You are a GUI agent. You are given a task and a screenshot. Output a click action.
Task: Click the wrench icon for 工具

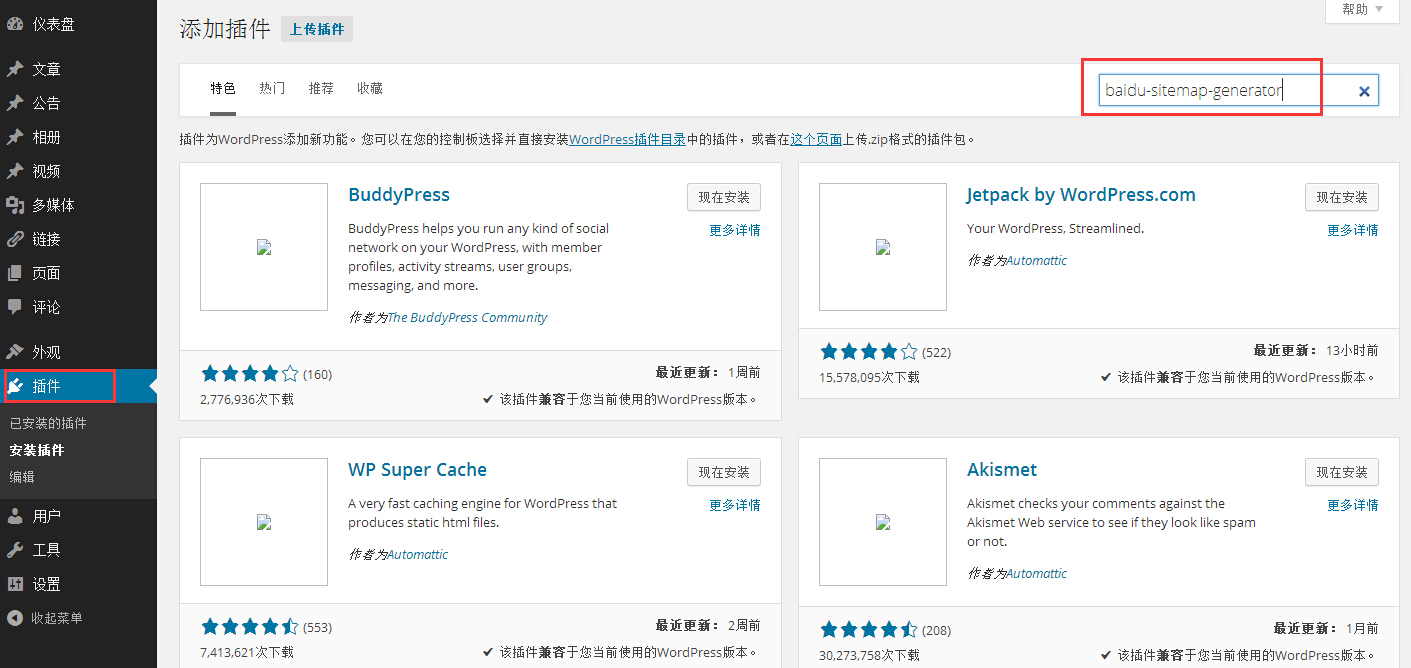15,550
